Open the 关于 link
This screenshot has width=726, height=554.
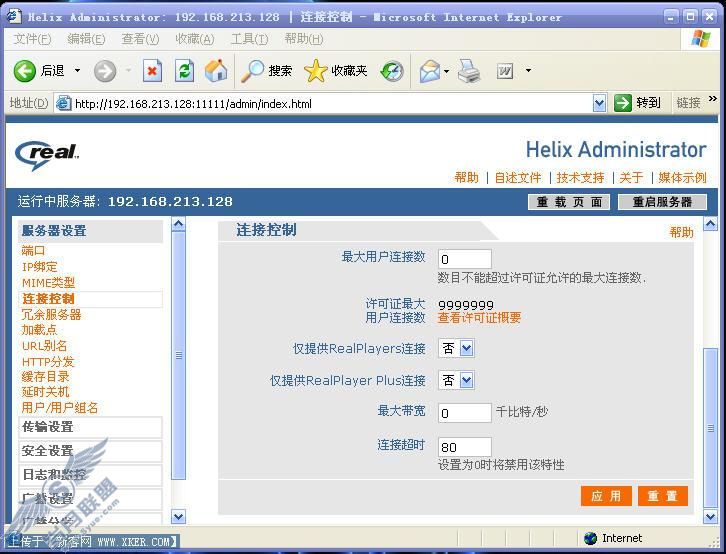pos(631,178)
